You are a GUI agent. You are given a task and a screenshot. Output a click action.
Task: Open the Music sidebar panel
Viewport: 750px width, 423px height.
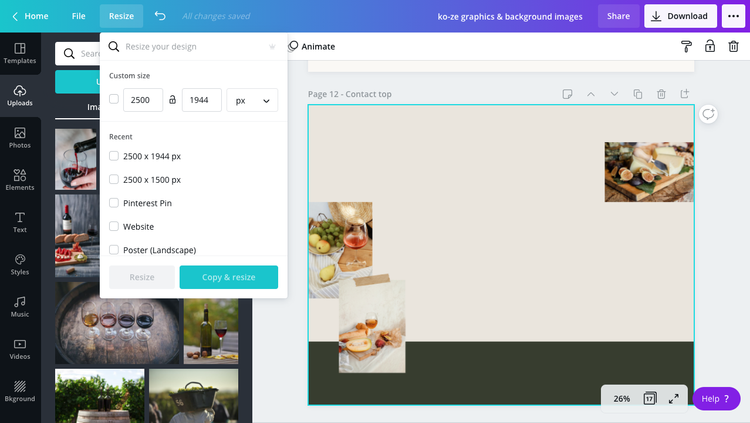click(20, 306)
